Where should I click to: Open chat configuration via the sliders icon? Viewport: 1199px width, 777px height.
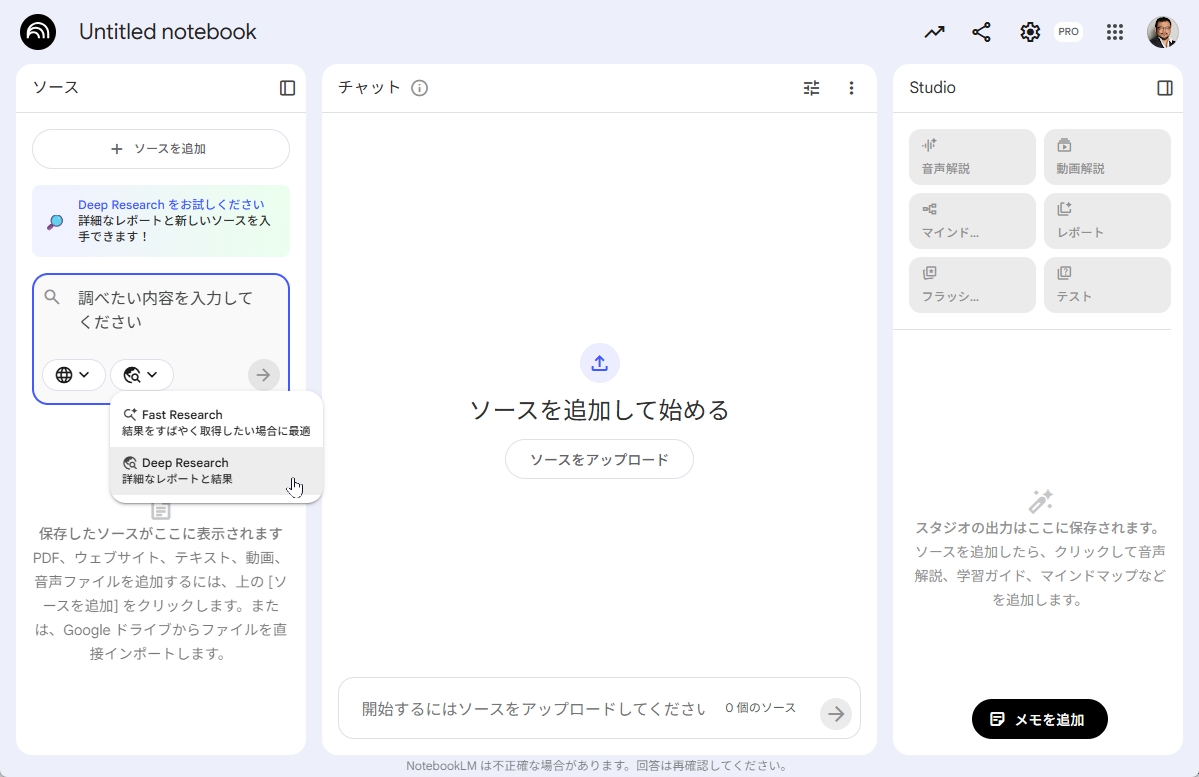click(x=810, y=88)
